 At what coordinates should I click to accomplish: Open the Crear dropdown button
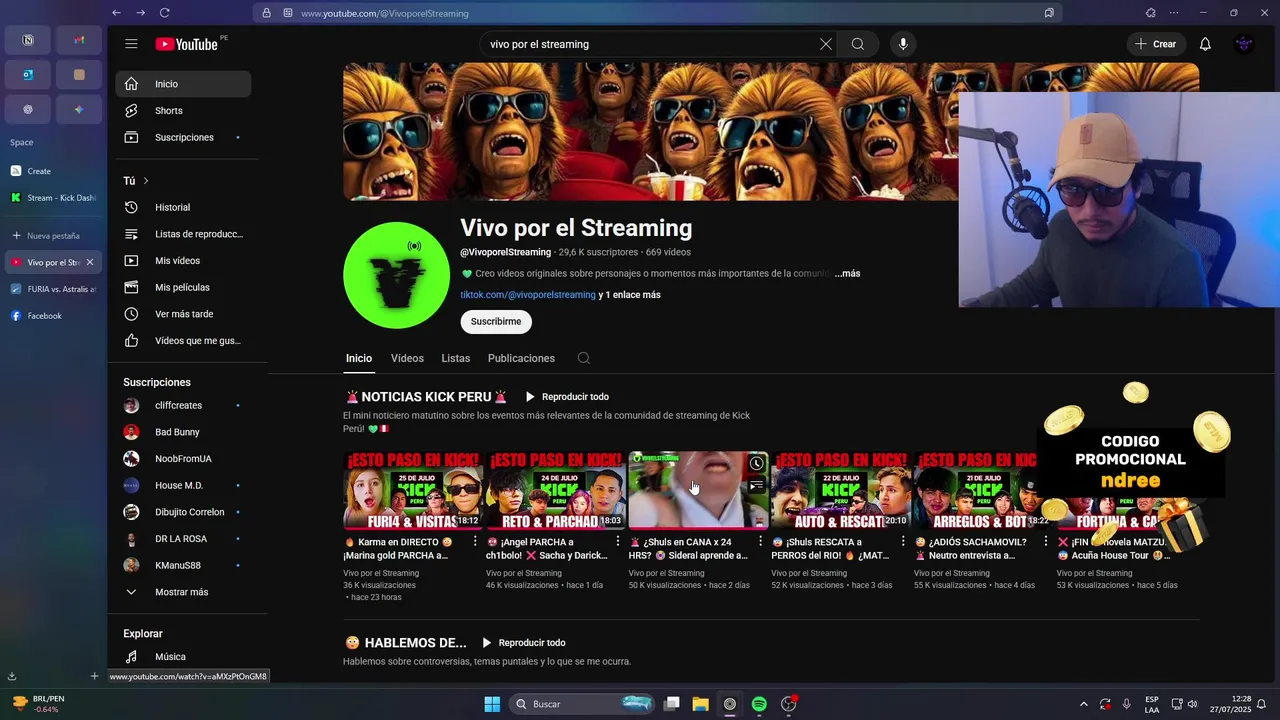click(1156, 44)
